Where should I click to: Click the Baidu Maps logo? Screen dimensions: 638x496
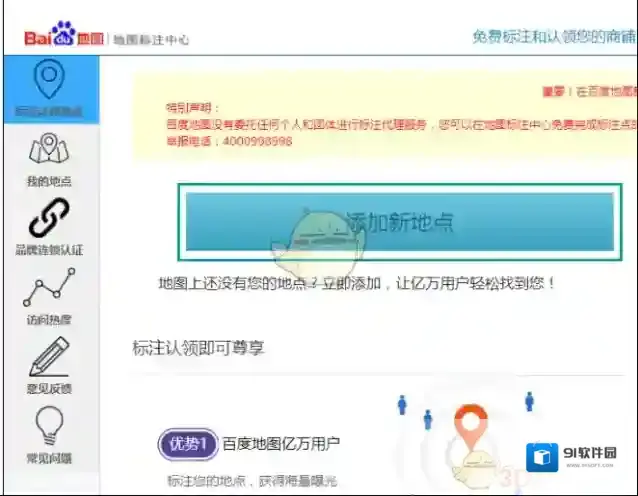(64, 34)
